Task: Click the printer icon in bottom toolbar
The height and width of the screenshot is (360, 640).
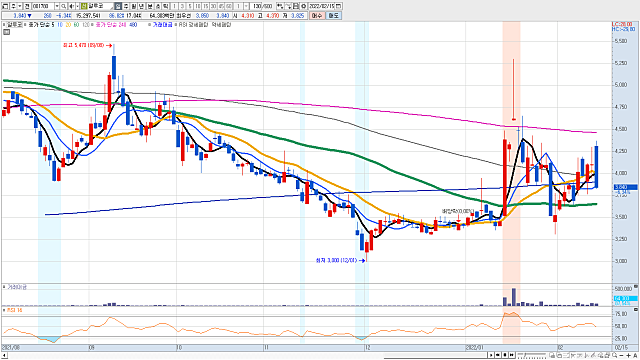Action: pos(607,355)
